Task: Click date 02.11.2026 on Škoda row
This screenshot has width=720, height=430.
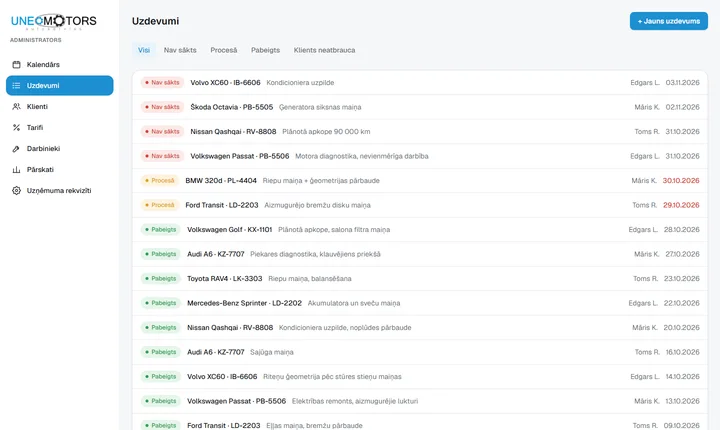Action: 682,107
